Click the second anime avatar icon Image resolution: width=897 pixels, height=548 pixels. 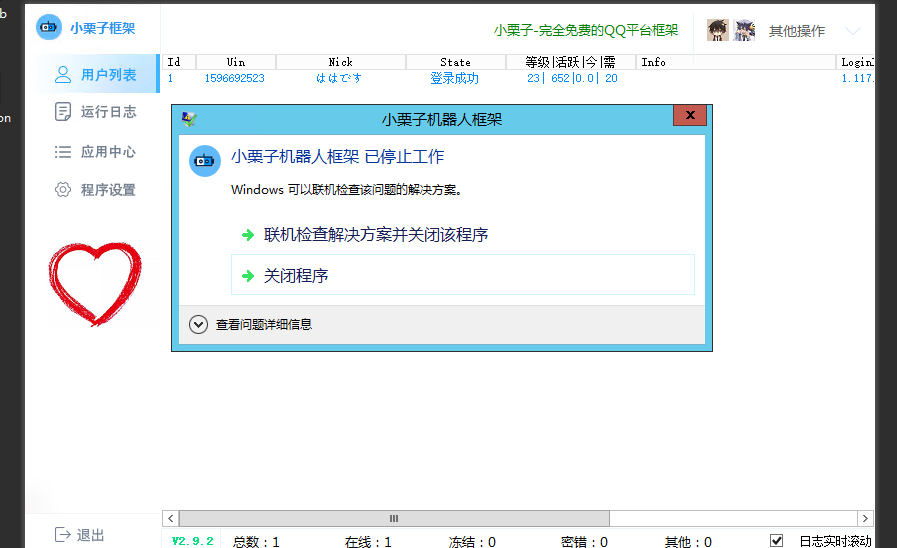tap(745, 30)
